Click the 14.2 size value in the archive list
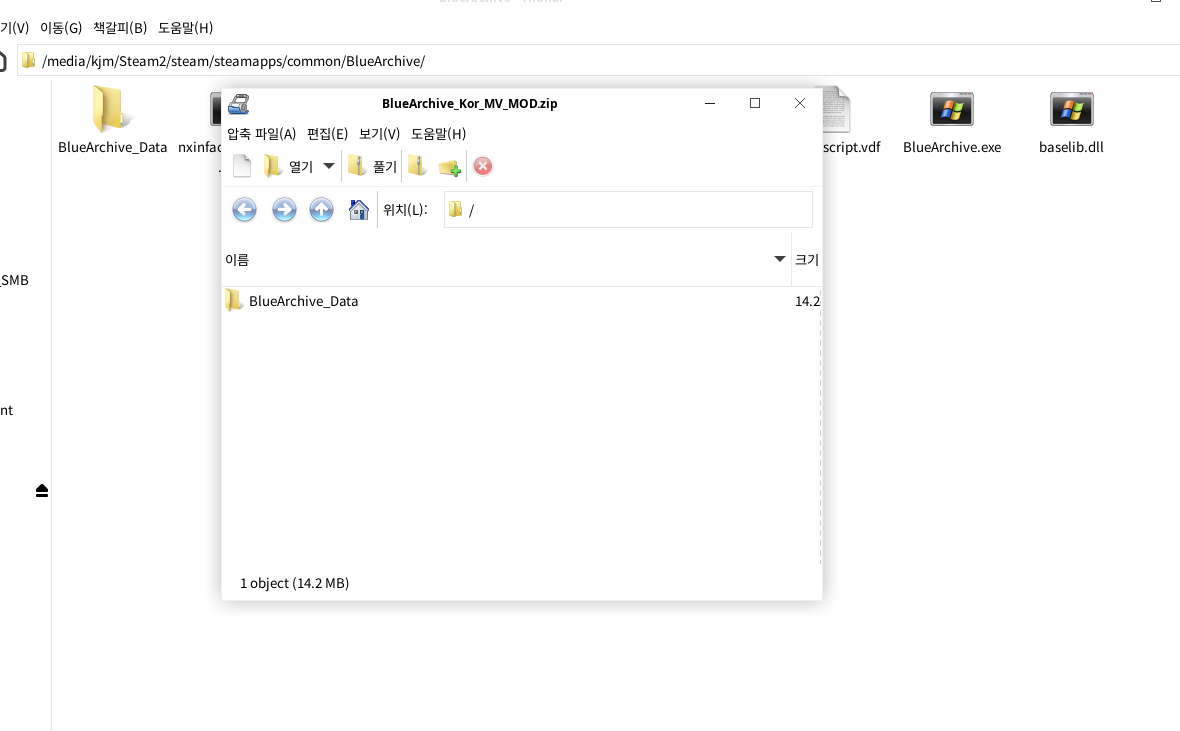Viewport: 1180px width, 731px height. click(807, 301)
